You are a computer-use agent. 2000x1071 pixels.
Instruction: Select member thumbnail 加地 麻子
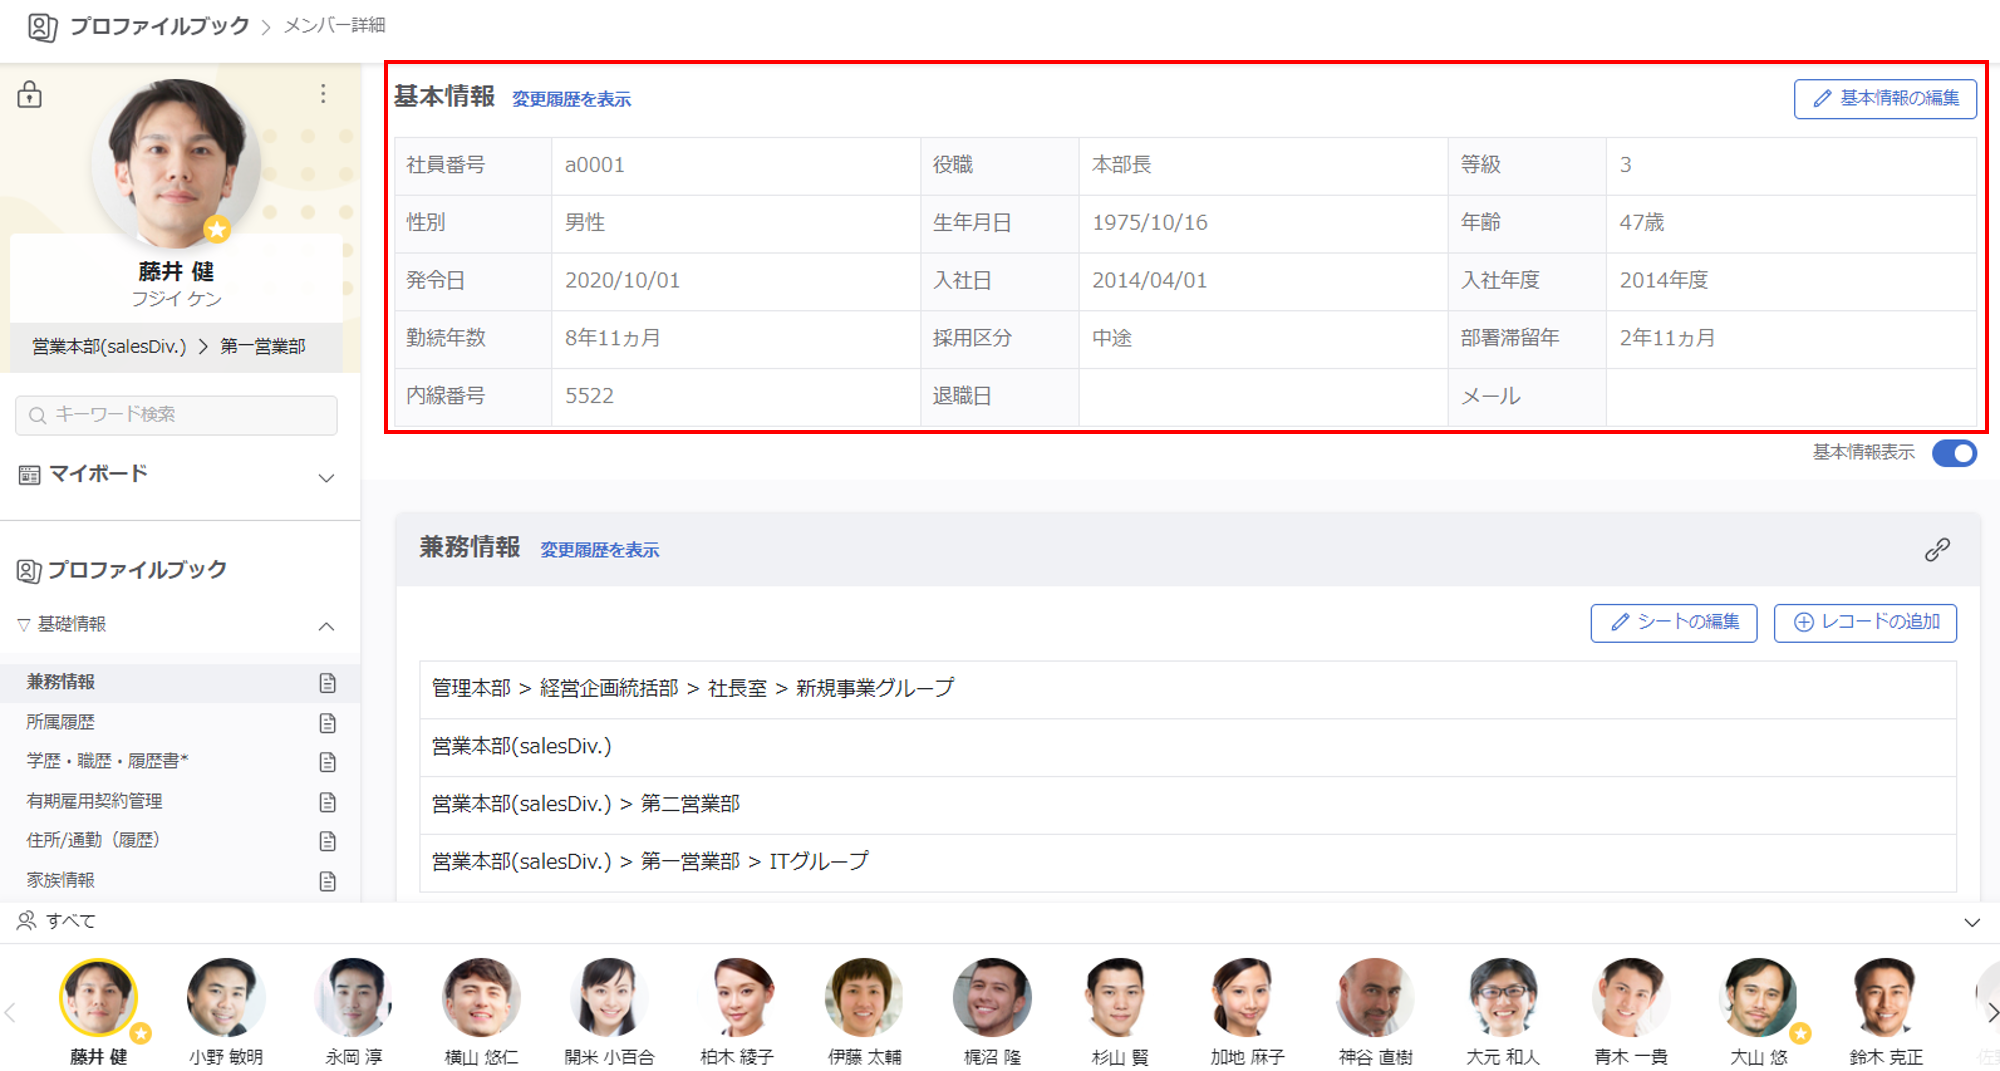pyautogui.click(x=1247, y=997)
